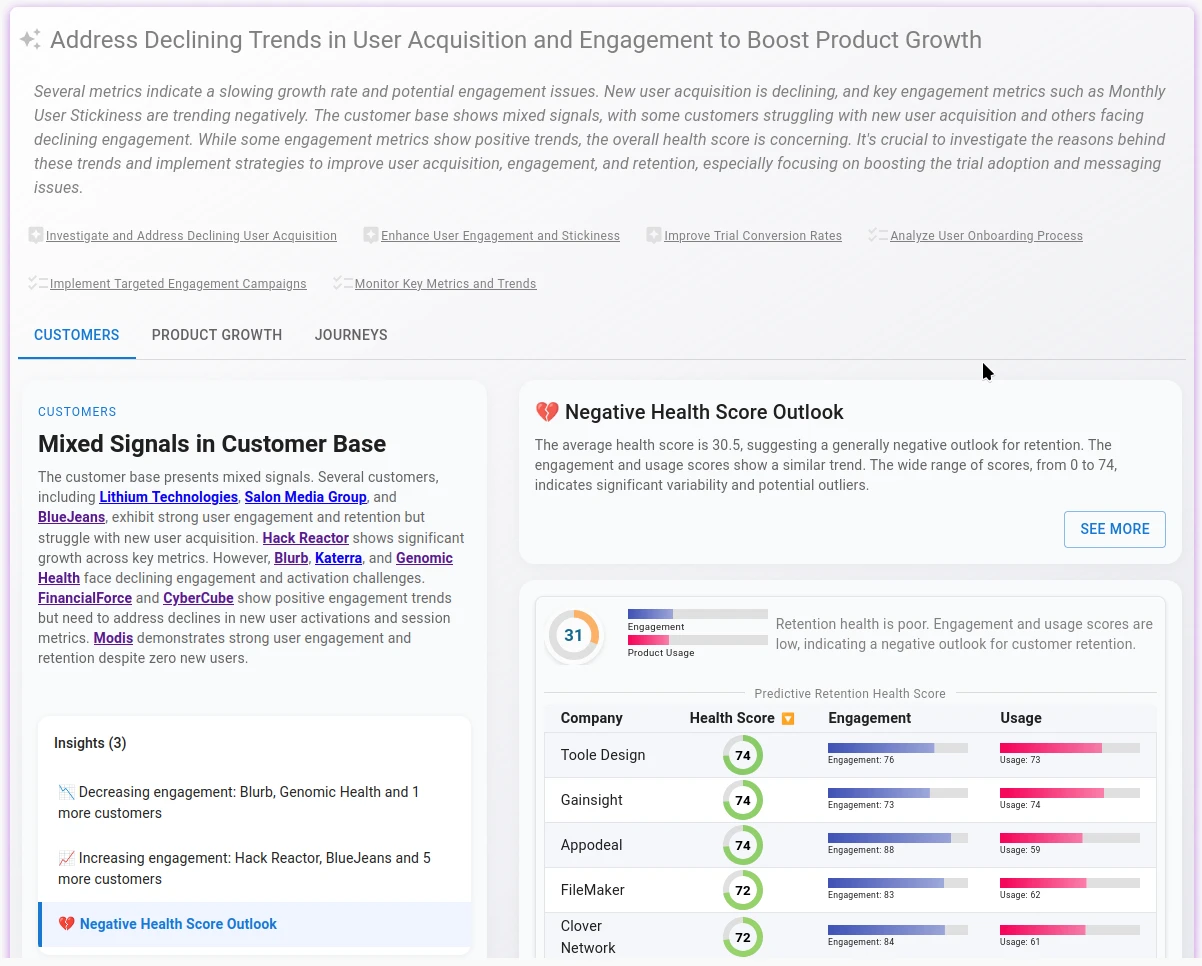Viewport: 1202px width, 966px height.
Task: Select the FileMaker company name
Action: pos(593,890)
